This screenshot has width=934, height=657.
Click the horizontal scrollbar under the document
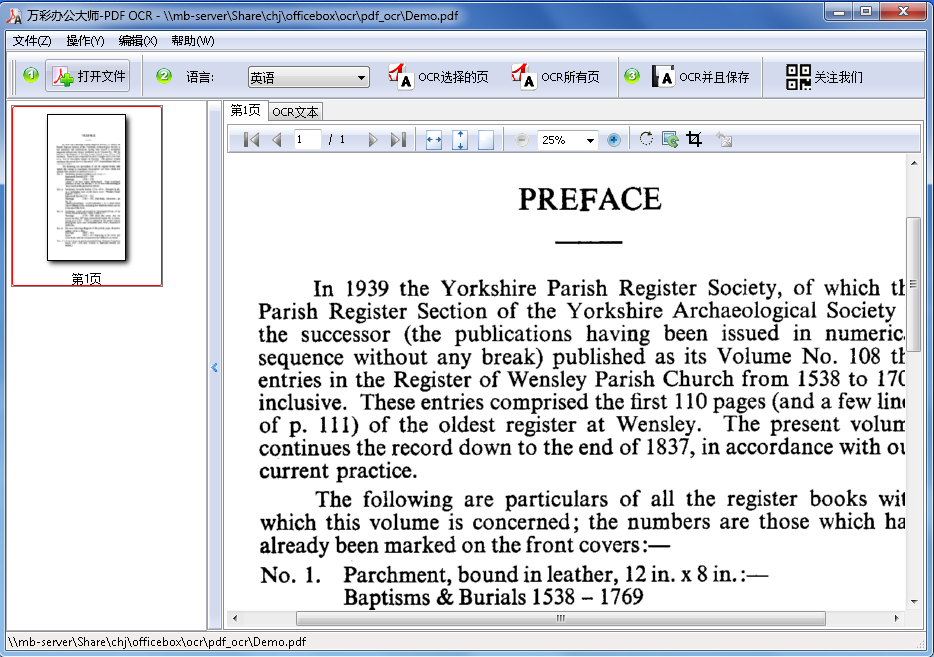561,618
